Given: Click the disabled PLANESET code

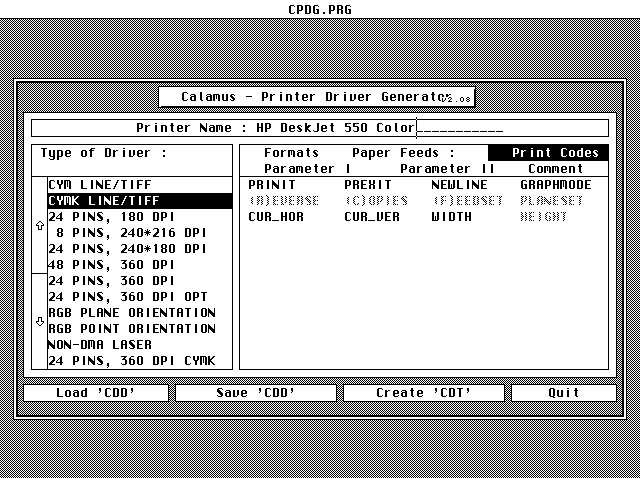Looking at the screenshot, I should (551, 201).
